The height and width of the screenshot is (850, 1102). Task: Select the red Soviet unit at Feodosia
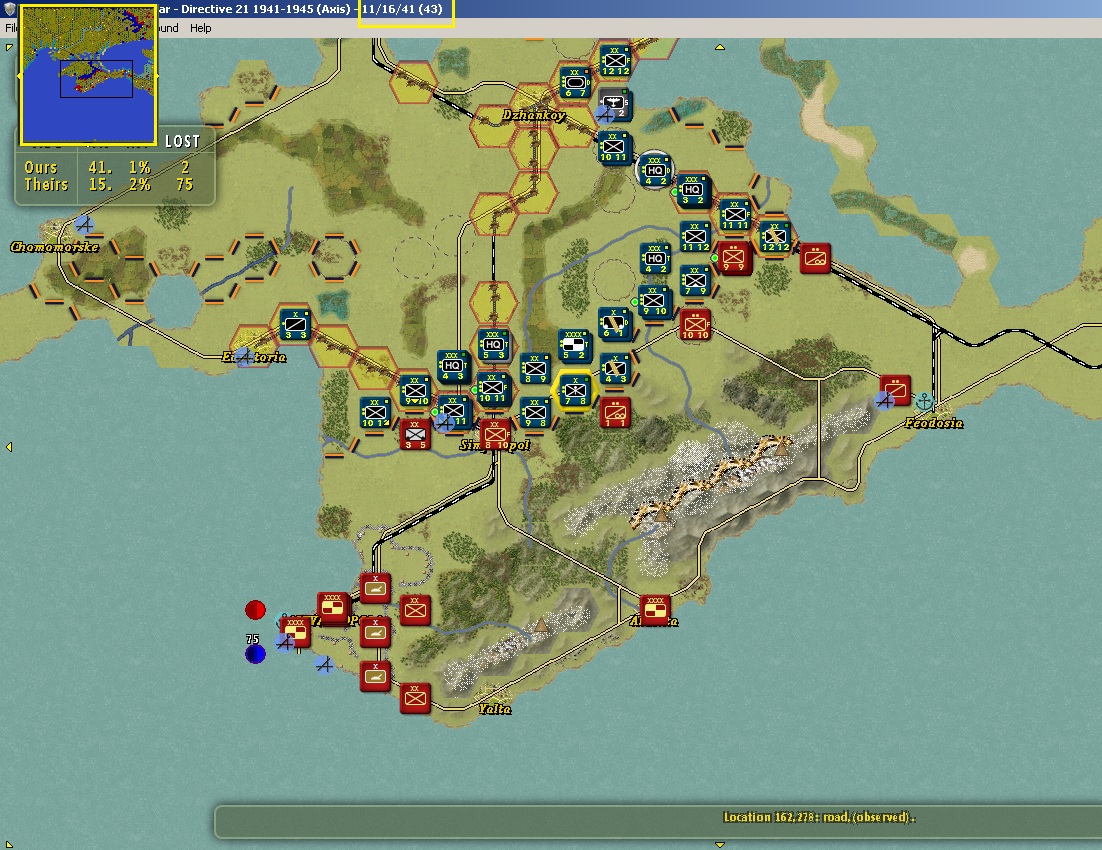pyautogui.click(x=895, y=390)
